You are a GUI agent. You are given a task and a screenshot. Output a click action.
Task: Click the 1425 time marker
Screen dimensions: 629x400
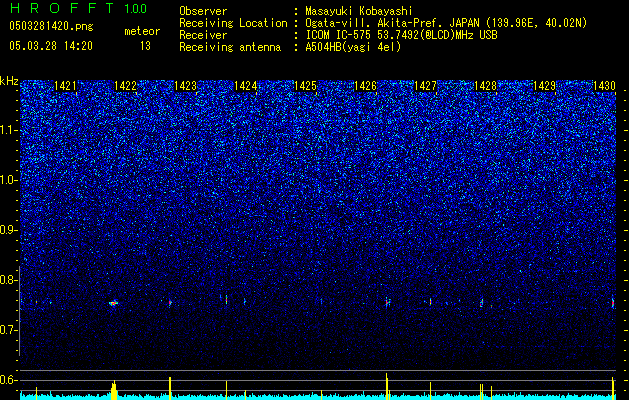tap(306, 86)
